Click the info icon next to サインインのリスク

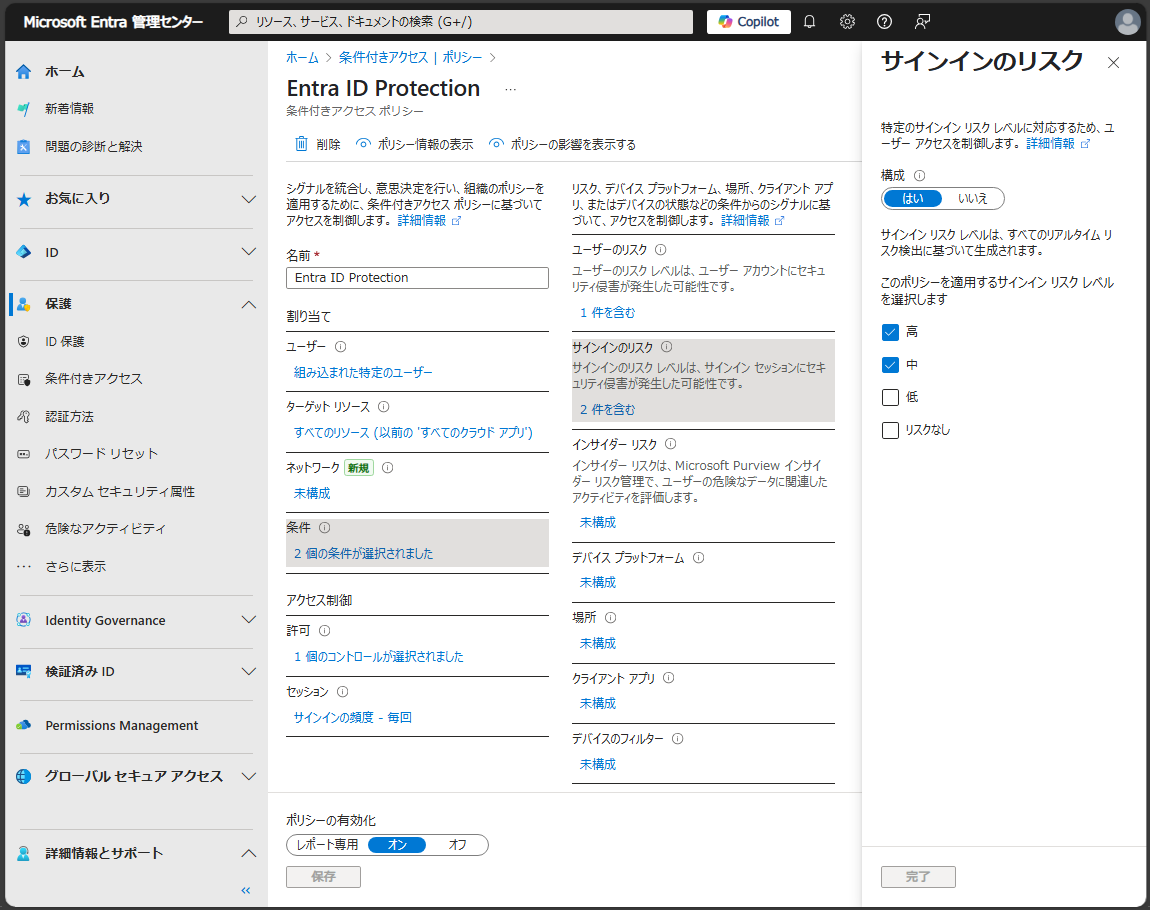pyautogui.click(x=666, y=347)
